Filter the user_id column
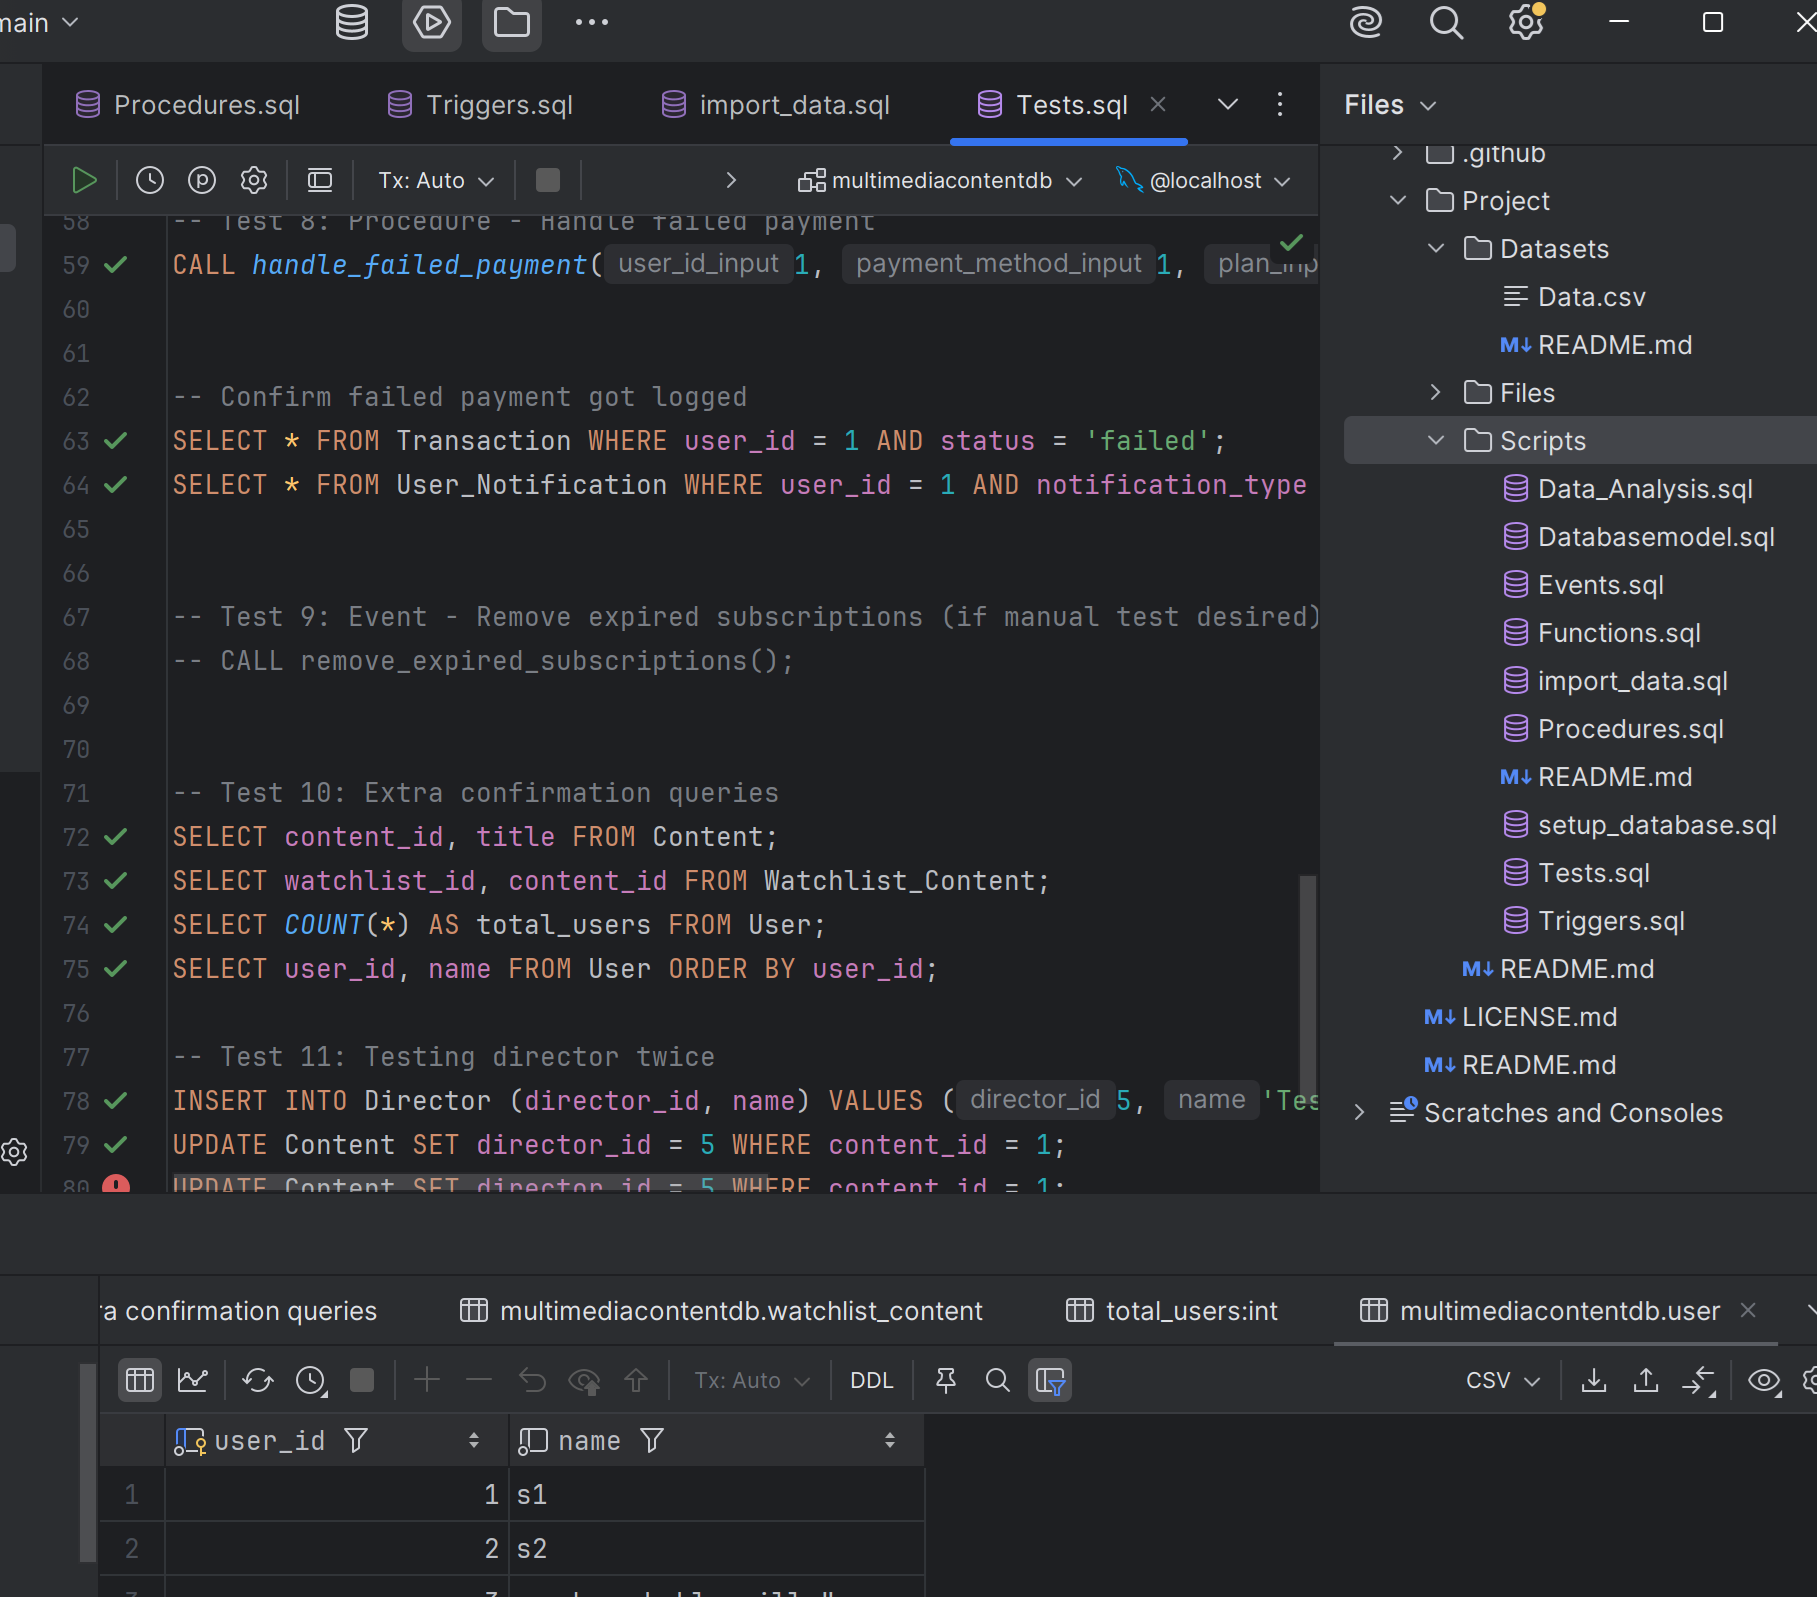This screenshot has width=1817, height=1597. coord(356,1441)
